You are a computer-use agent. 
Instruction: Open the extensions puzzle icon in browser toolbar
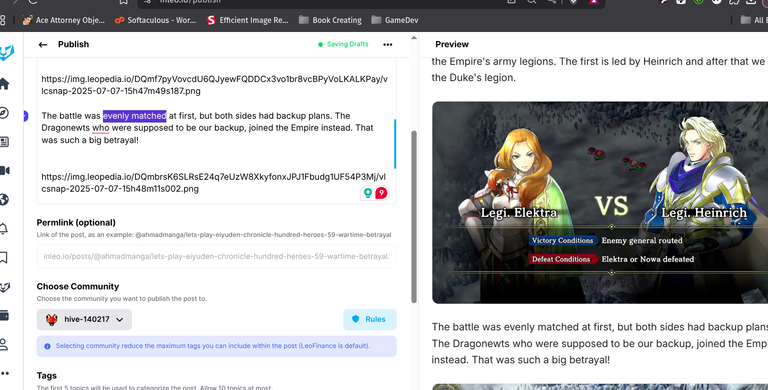point(734,2)
